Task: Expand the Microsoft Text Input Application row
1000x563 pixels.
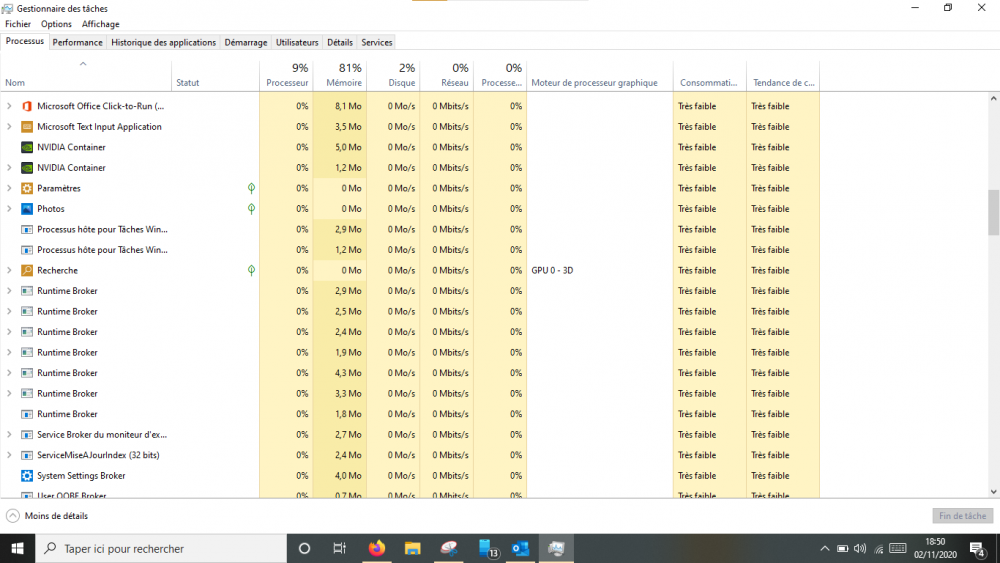Action: tap(10, 127)
